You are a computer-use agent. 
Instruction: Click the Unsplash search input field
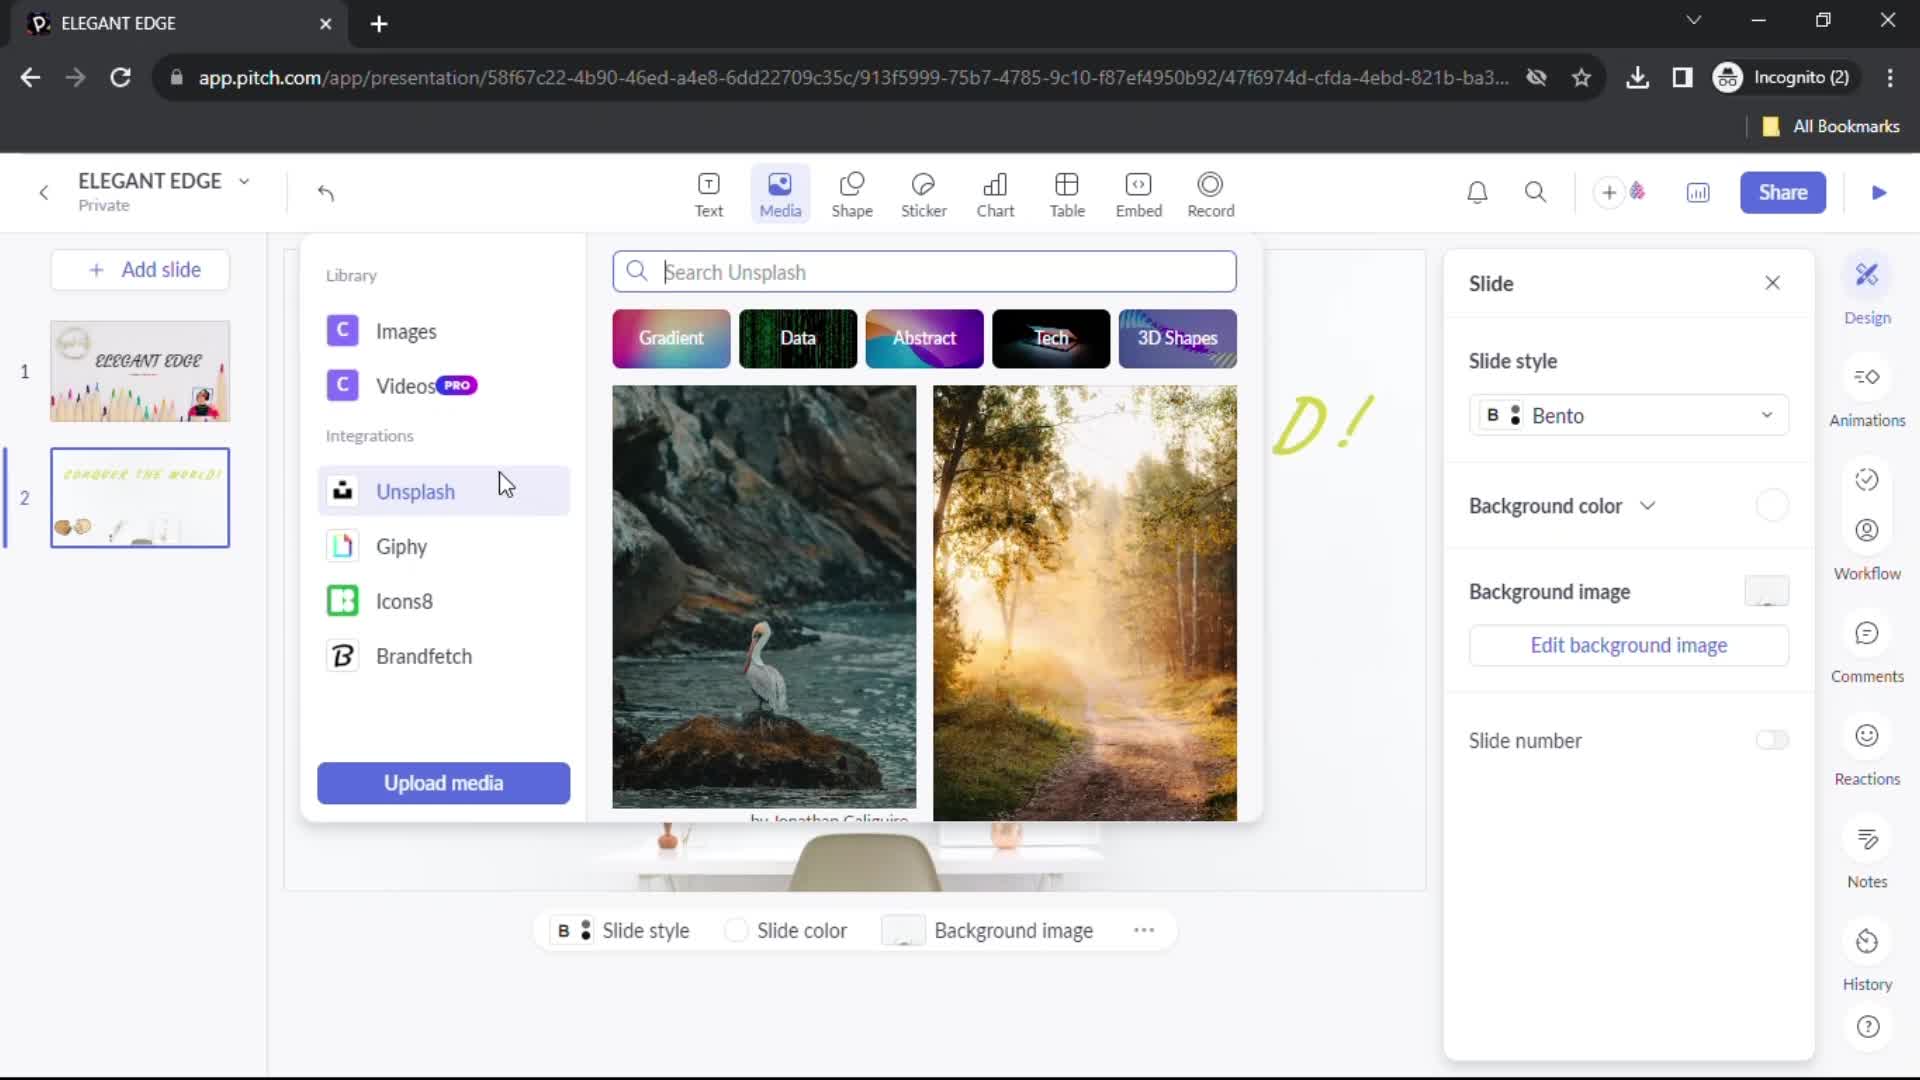[924, 272]
